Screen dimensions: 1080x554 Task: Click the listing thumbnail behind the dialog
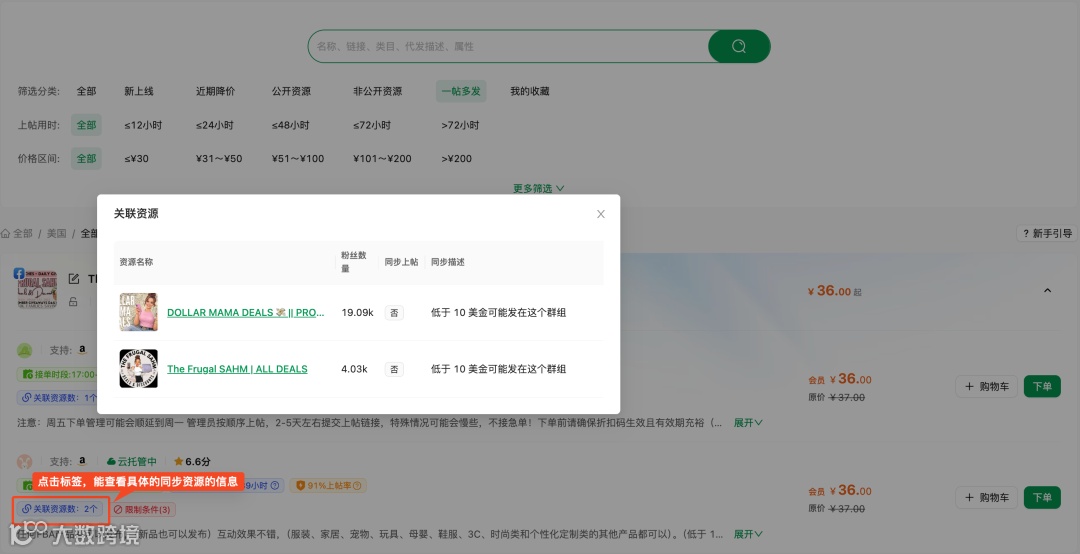pyautogui.click(x=37, y=288)
